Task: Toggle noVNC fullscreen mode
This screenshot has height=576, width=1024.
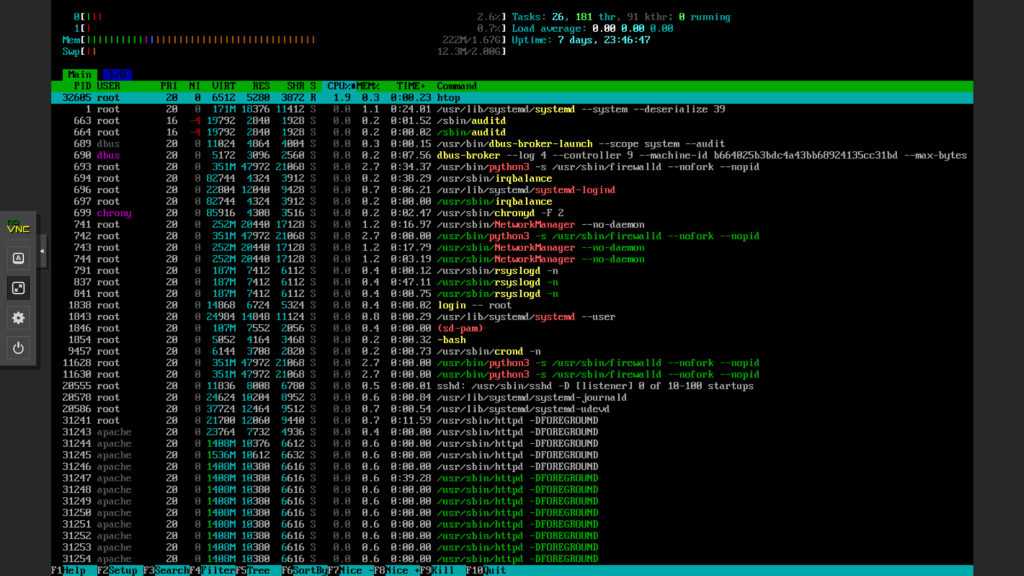Action: [x=18, y=288]
